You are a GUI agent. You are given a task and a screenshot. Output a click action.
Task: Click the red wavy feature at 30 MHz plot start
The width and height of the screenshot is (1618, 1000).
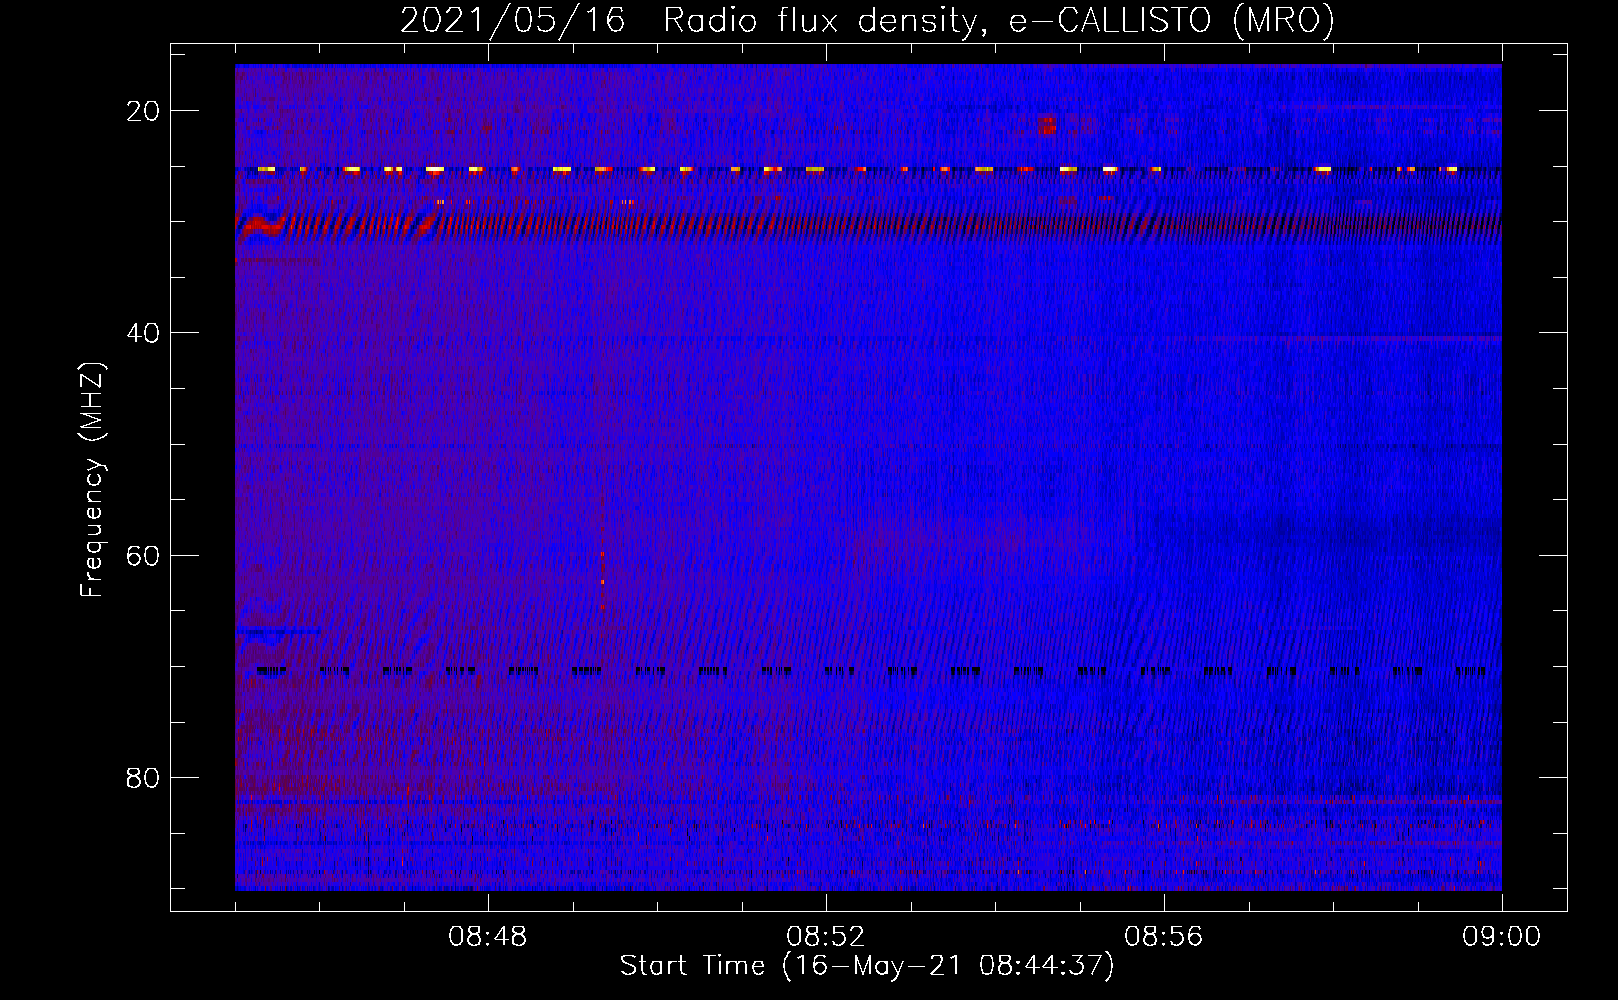tap(262, 228)
